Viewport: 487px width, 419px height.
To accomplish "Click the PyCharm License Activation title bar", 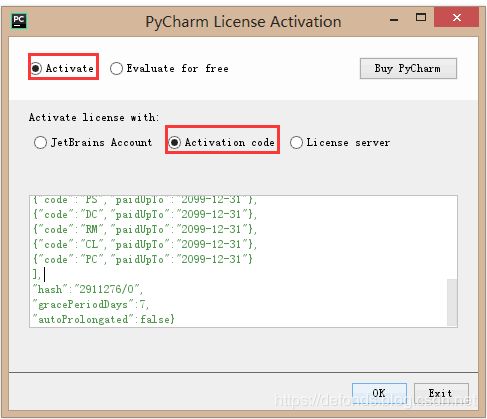I will click(243, 22).
